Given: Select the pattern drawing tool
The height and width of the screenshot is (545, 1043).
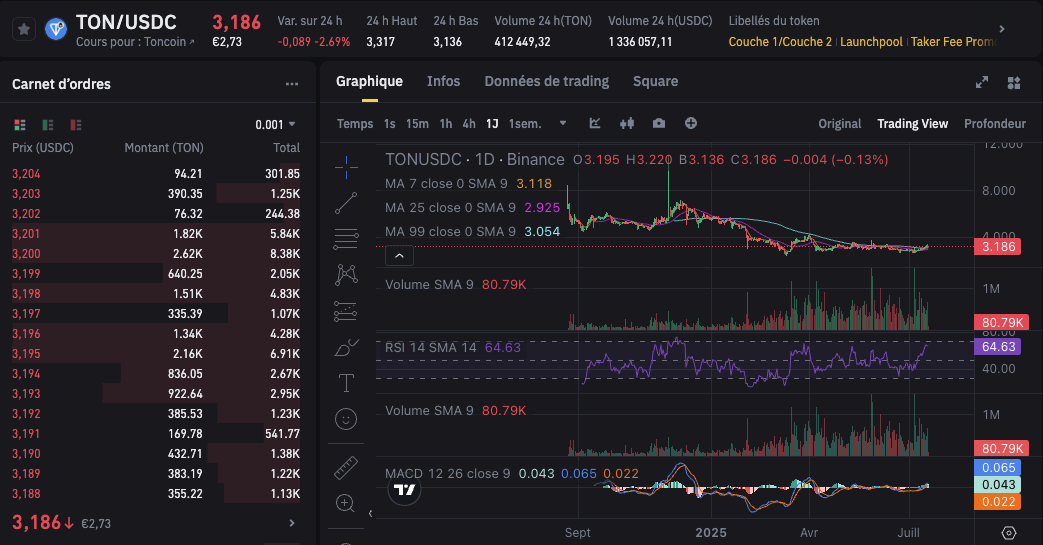Looking at the screenshot, I should [346, 275].
